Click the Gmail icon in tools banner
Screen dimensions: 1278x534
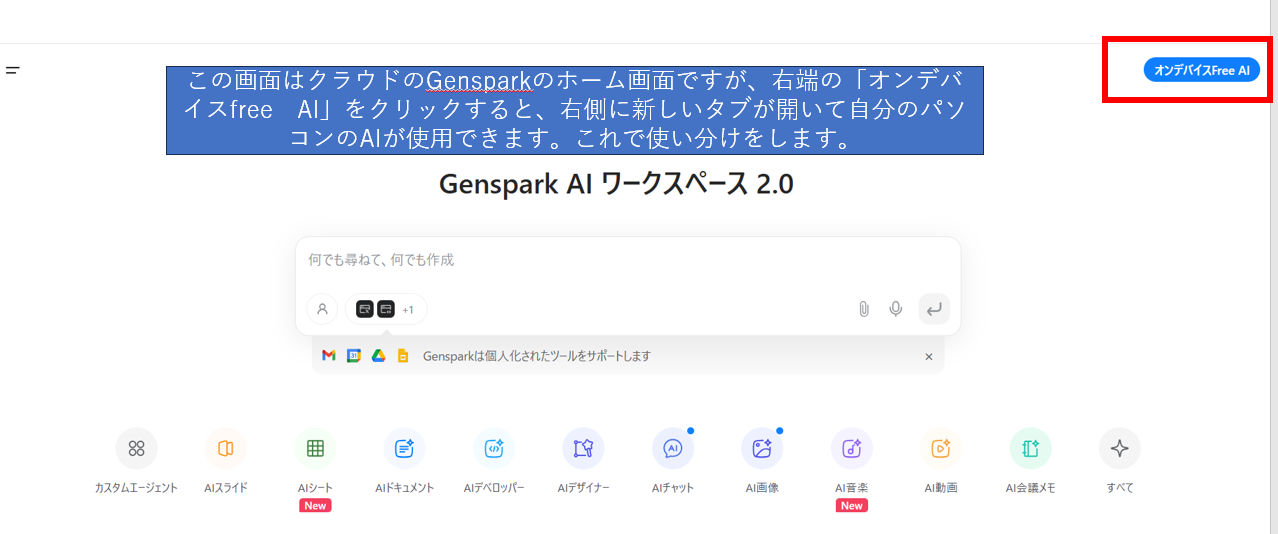tap(329, 356)
